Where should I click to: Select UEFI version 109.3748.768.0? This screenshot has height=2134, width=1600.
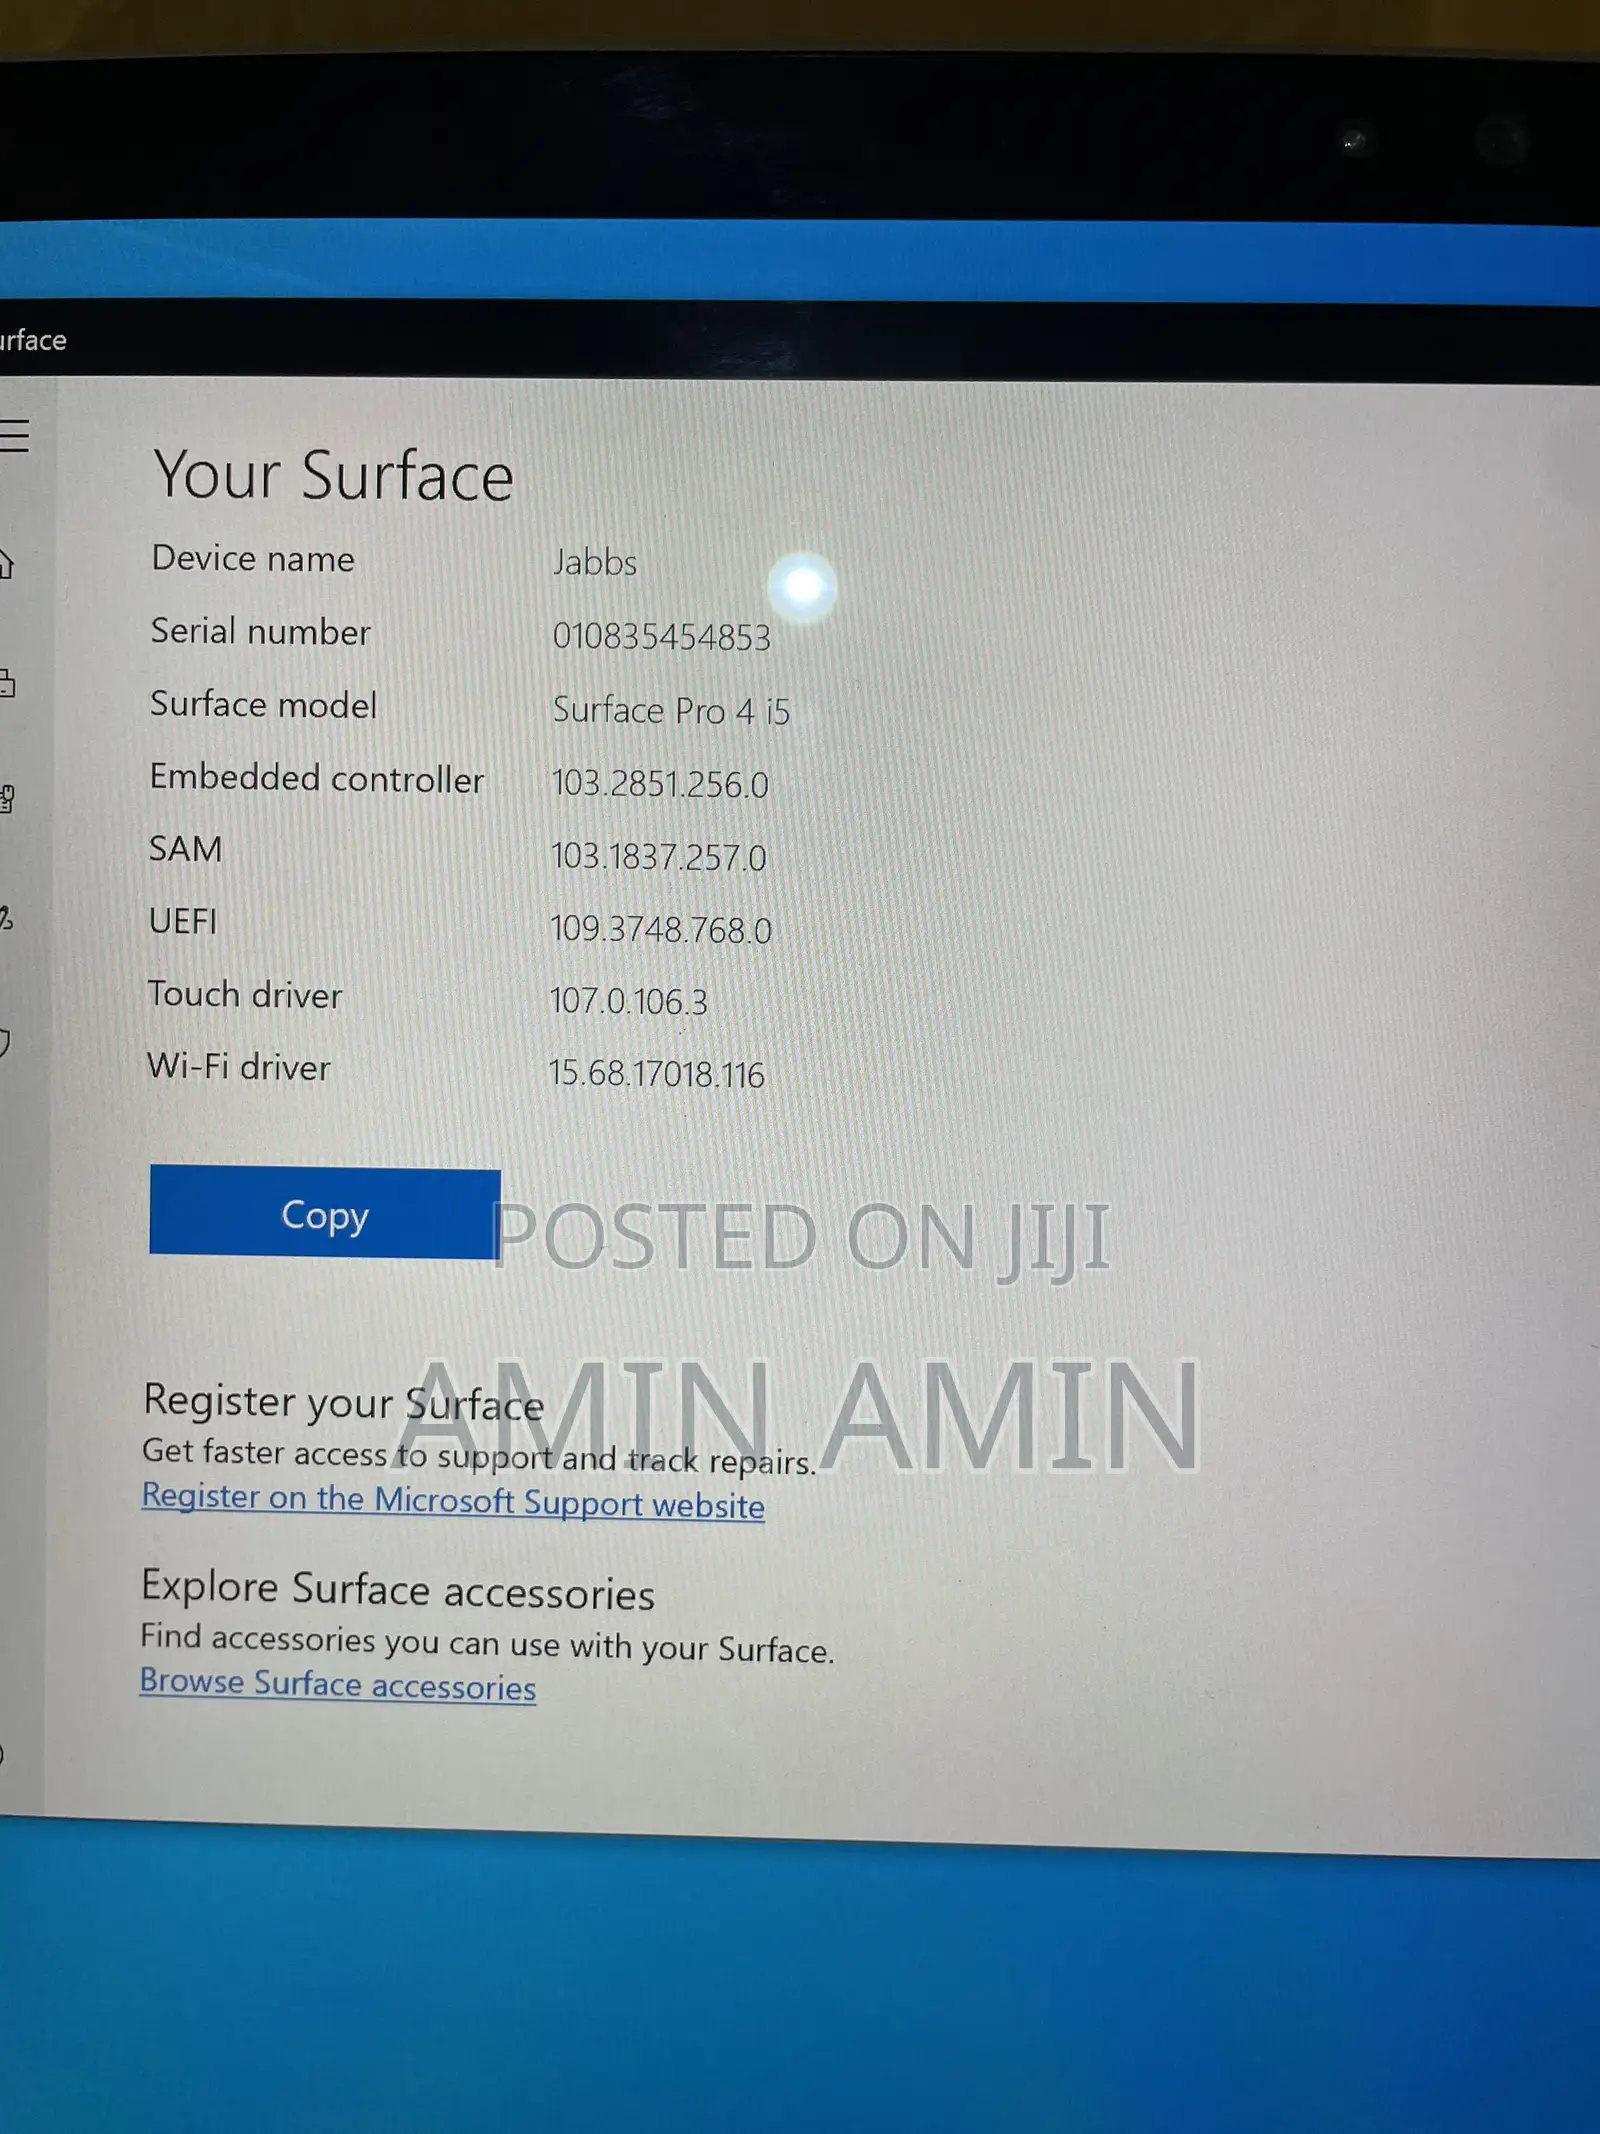coord(661,930)
